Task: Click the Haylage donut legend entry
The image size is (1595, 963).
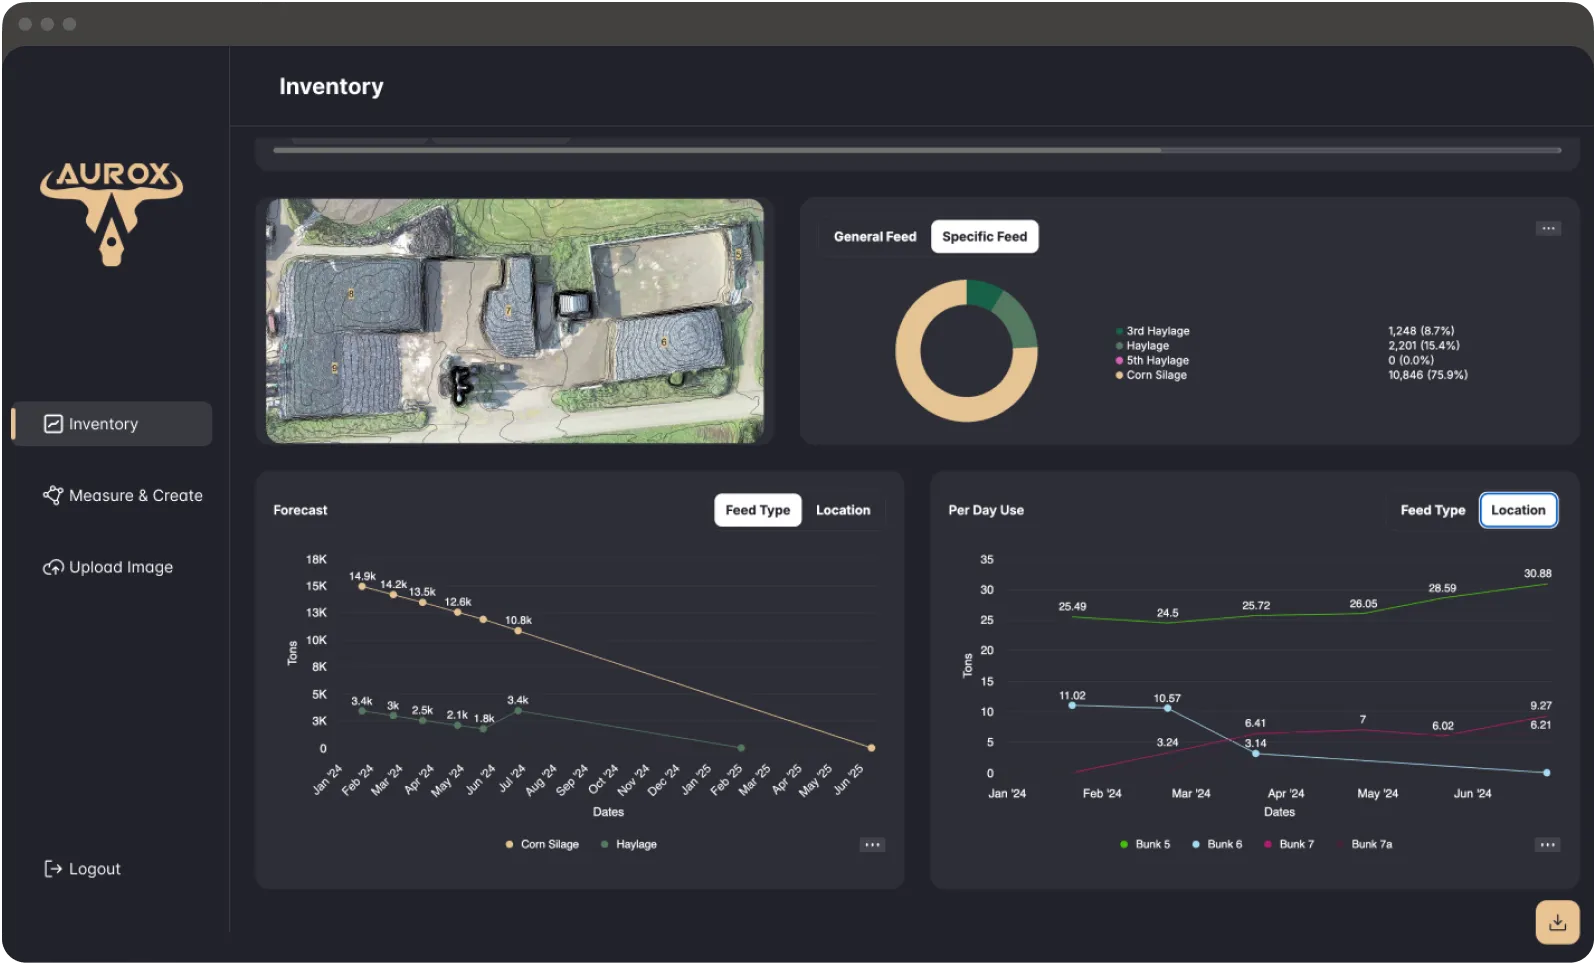Action: pos(1142,346)
